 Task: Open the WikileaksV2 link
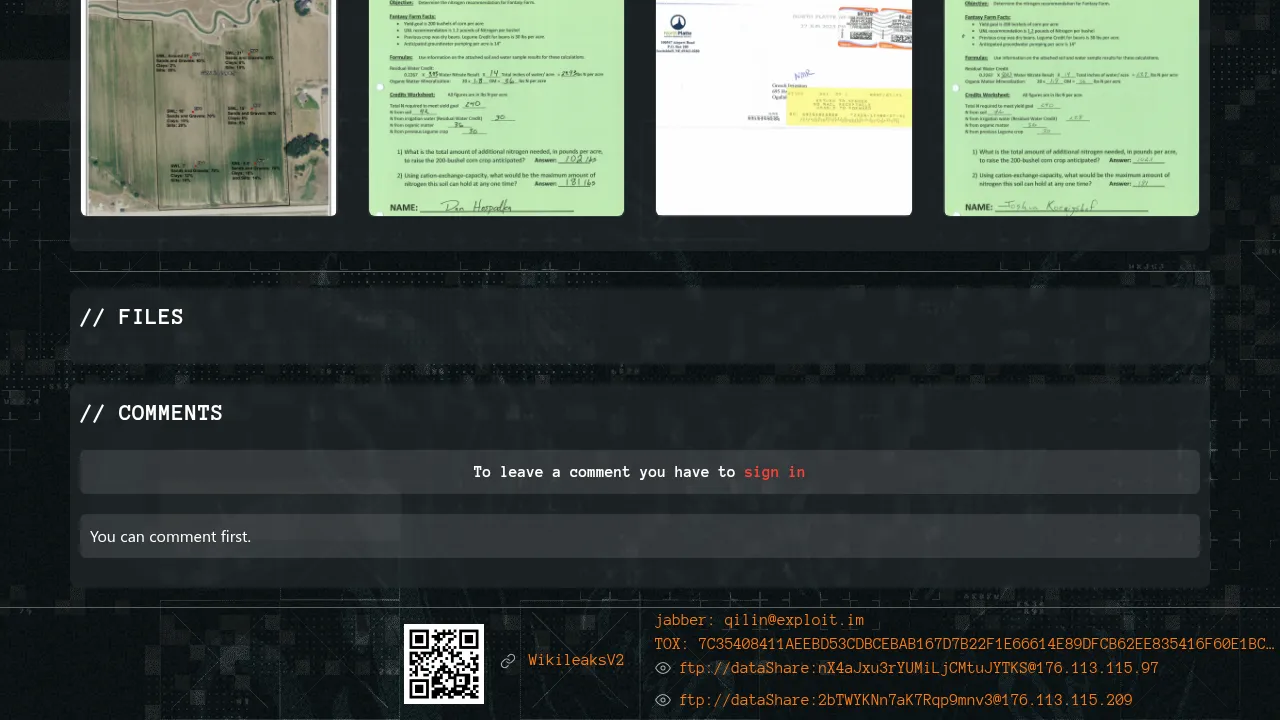576,661
